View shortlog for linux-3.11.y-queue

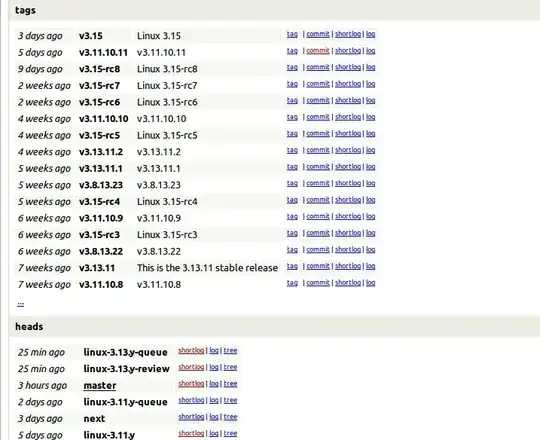tap(191, 400)
